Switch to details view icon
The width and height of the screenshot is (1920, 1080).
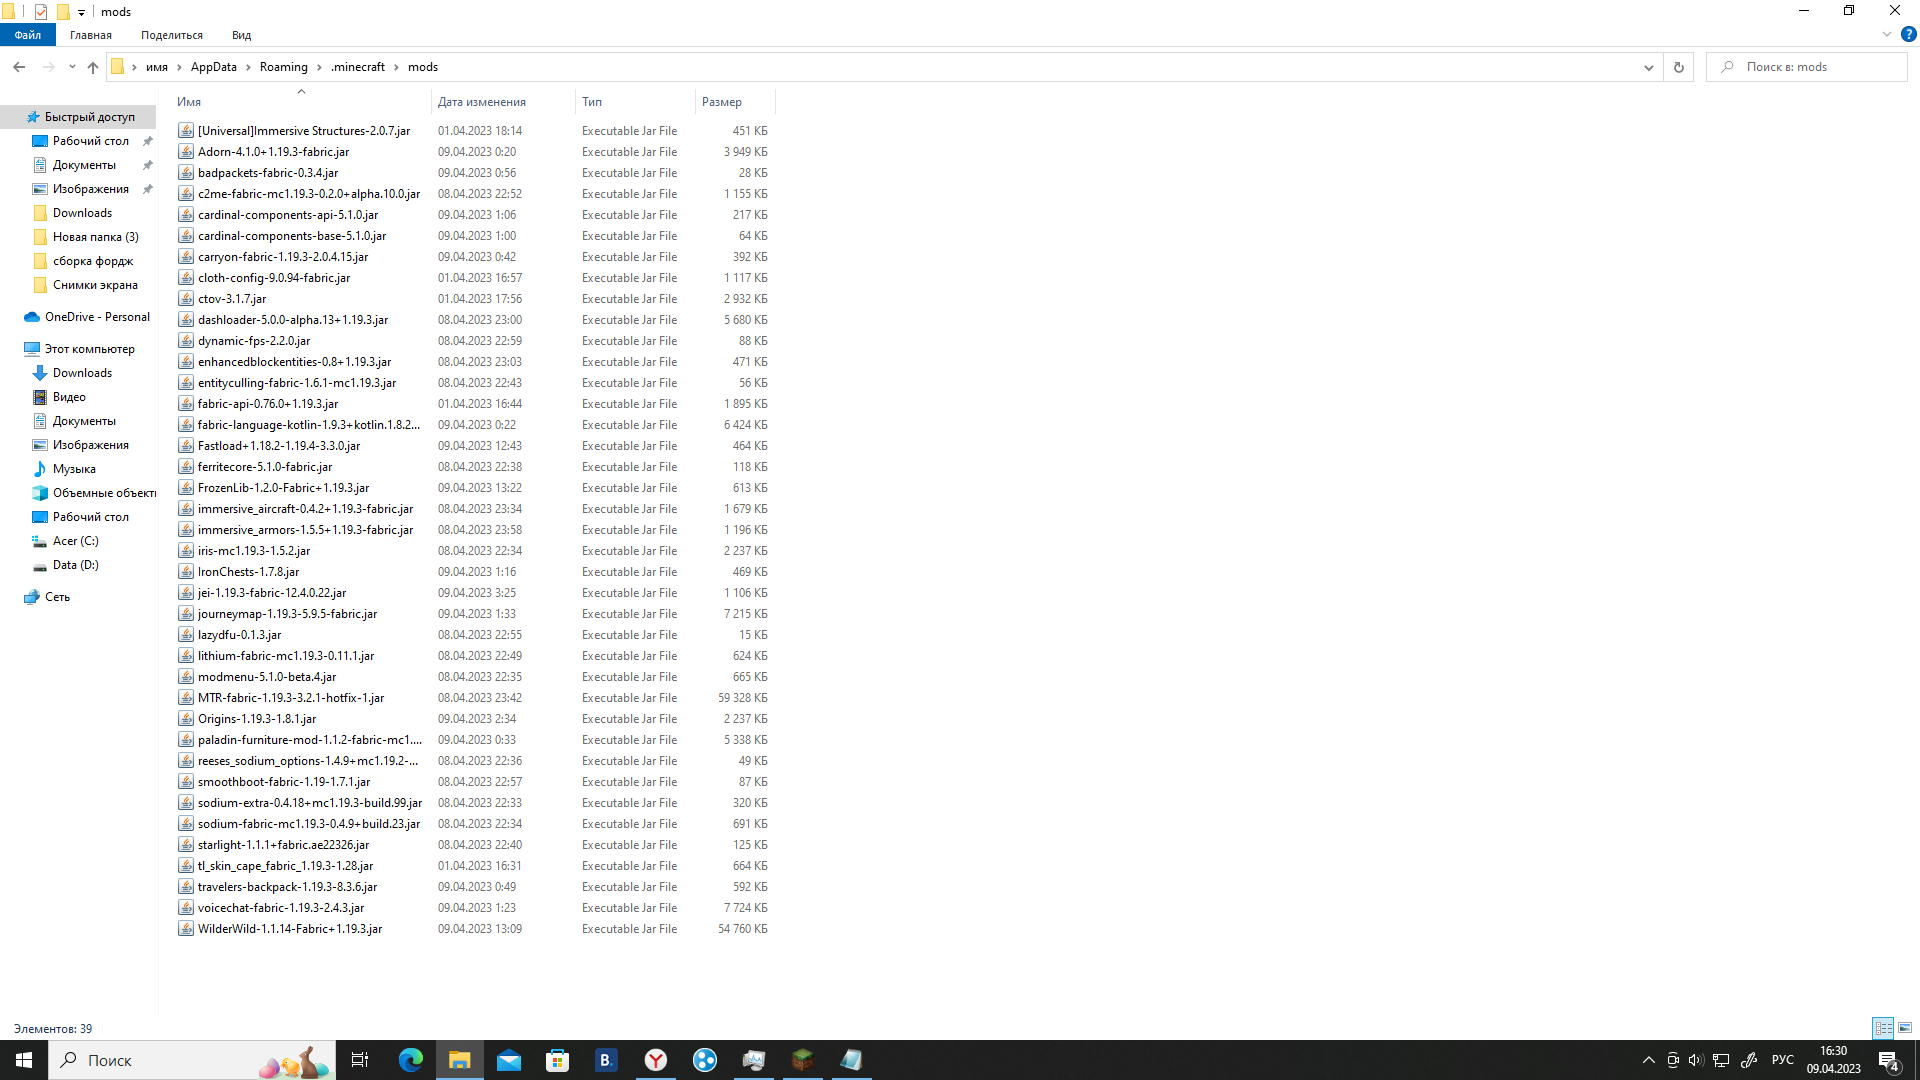[x=1883, y=1028]
